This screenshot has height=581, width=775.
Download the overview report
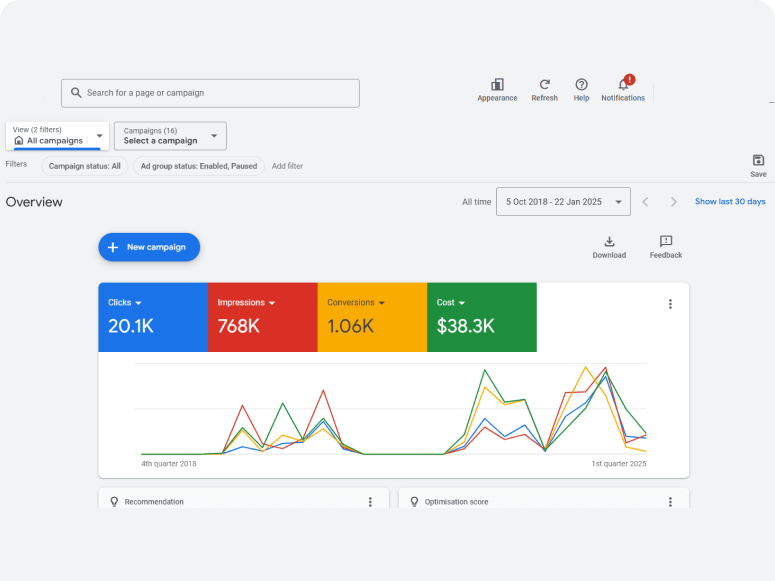[609, 242]
